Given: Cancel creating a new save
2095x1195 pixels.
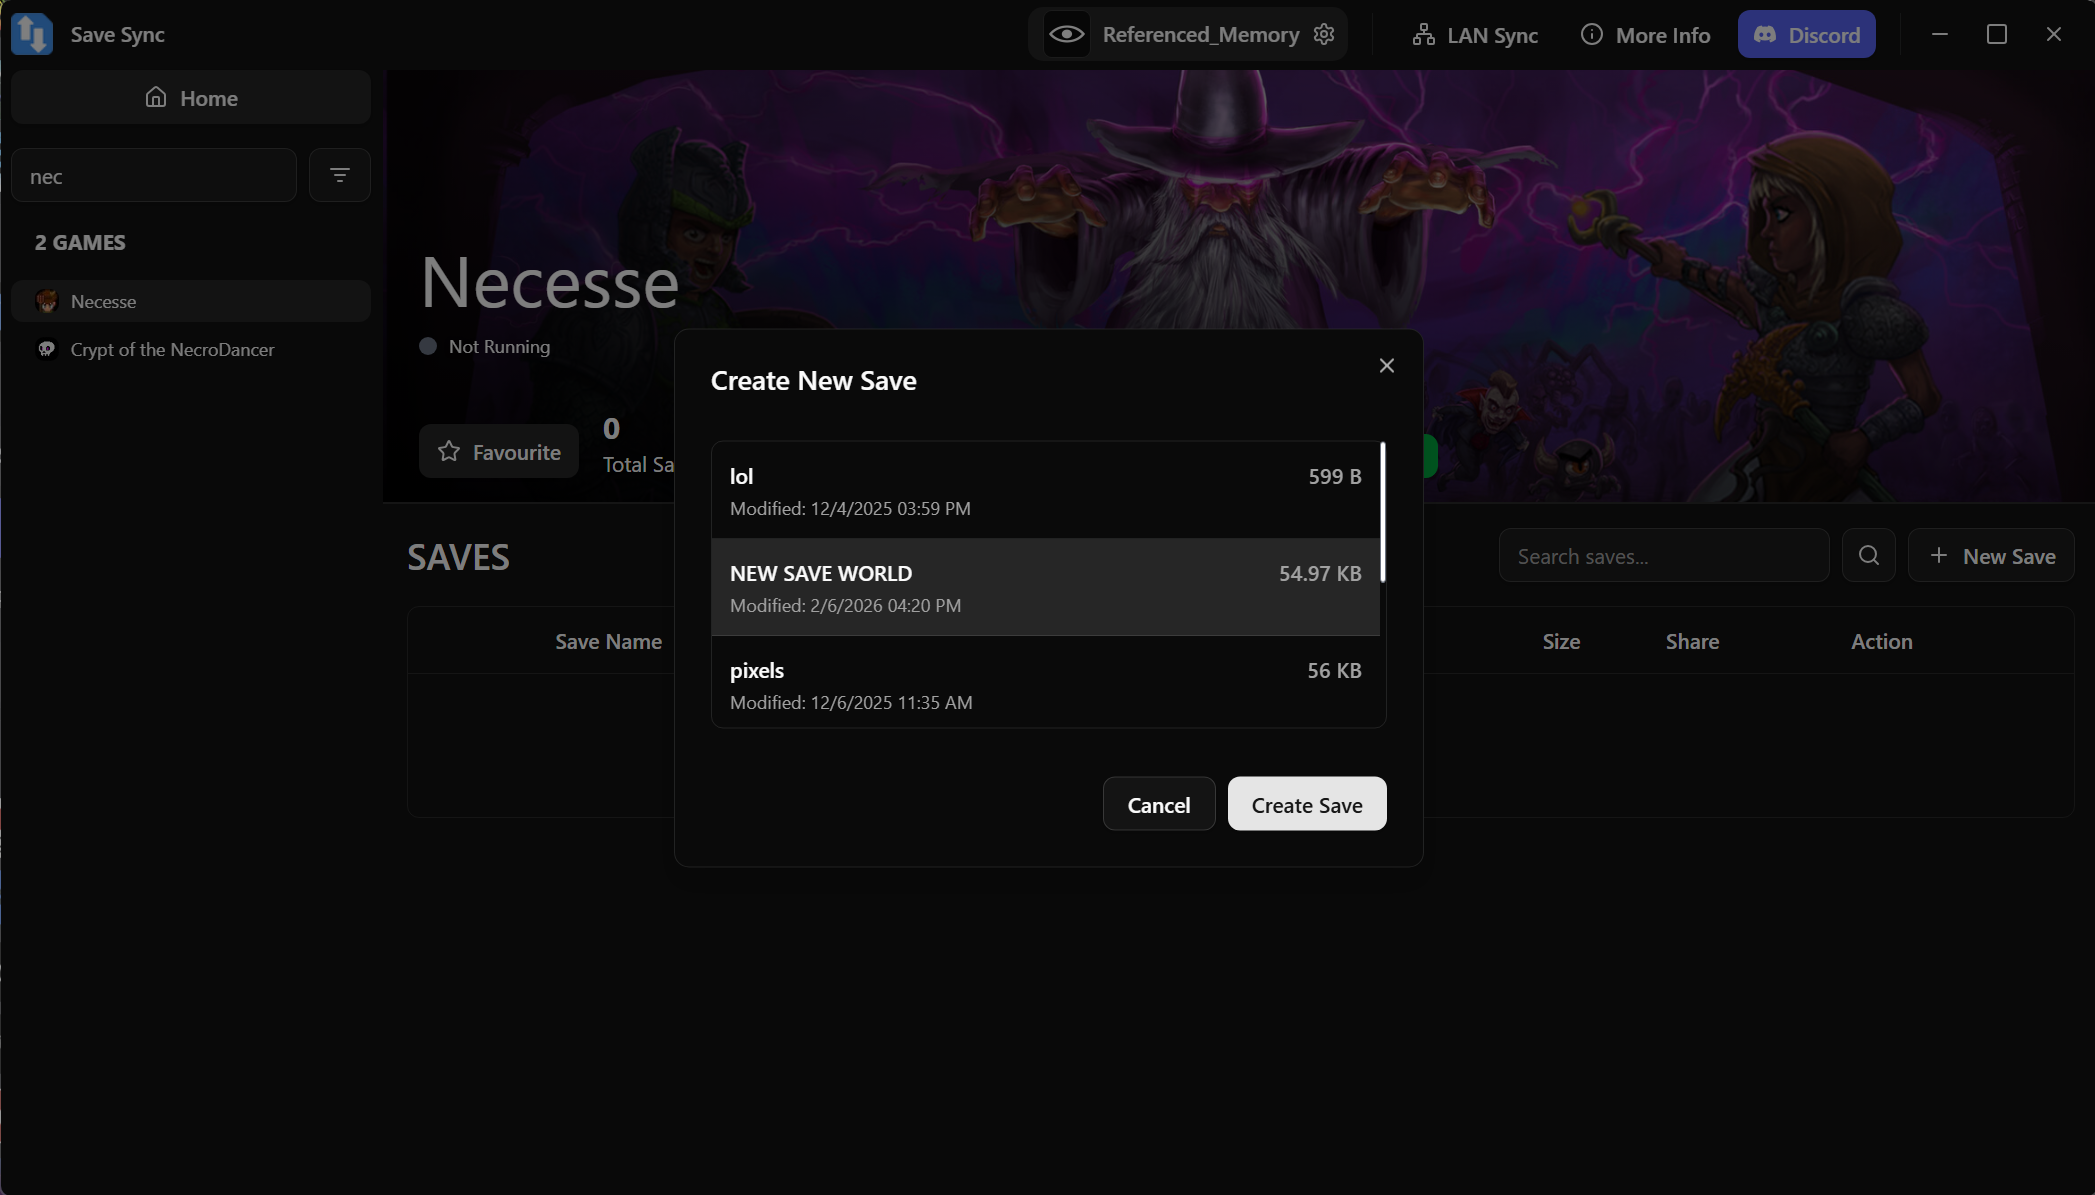Looking at the screenshot, I should (1159, 804).
